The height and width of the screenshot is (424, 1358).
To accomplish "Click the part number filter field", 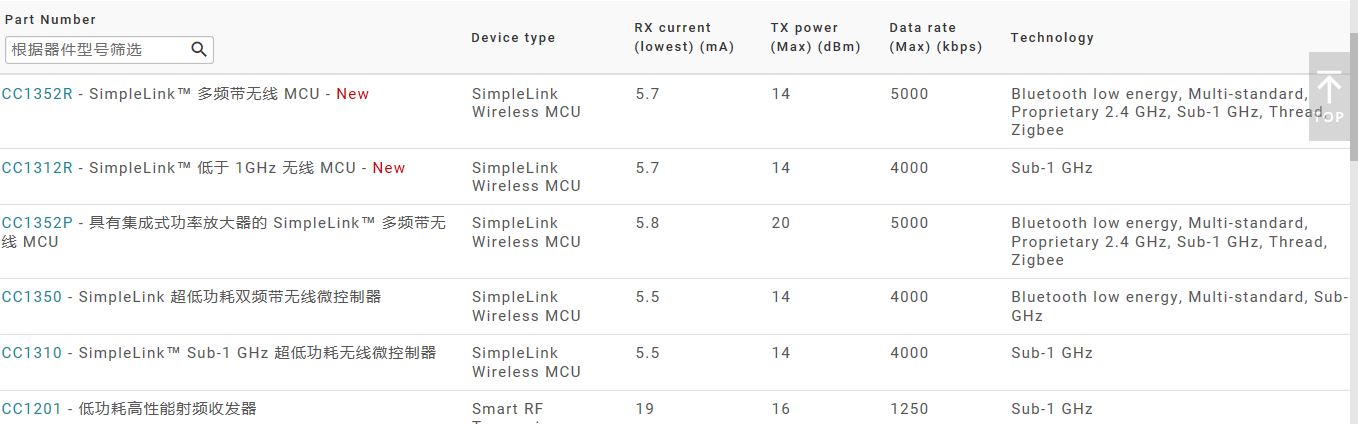I will coord(96,49).
